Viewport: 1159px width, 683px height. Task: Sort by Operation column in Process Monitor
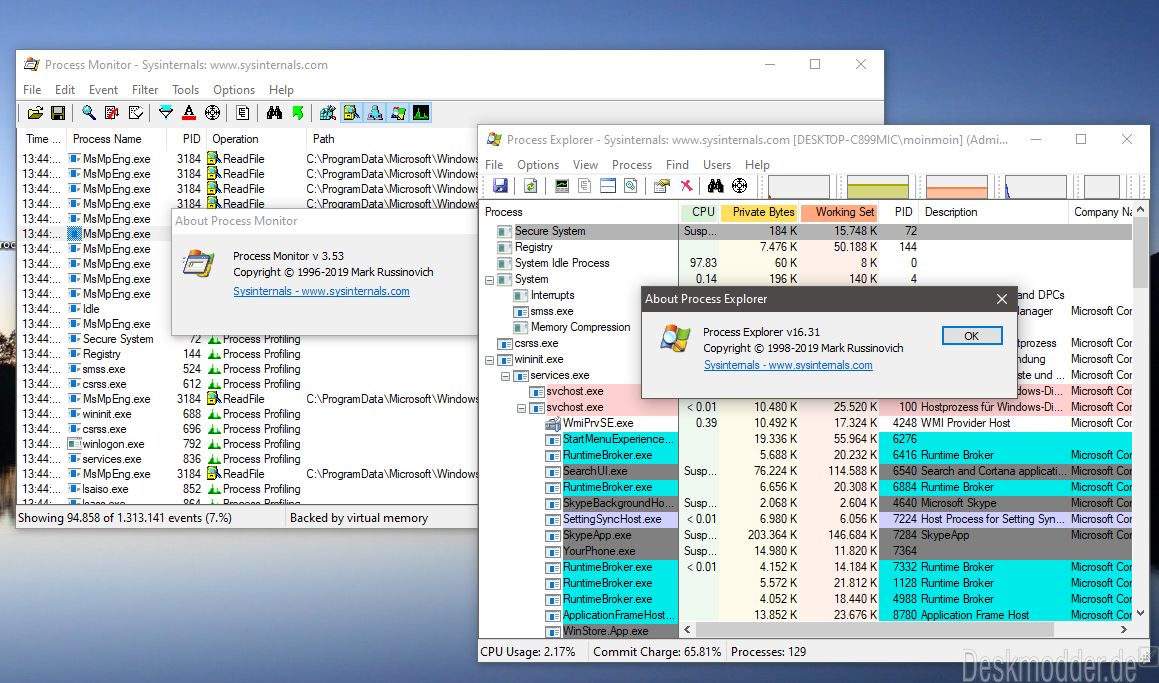(255, 139)
